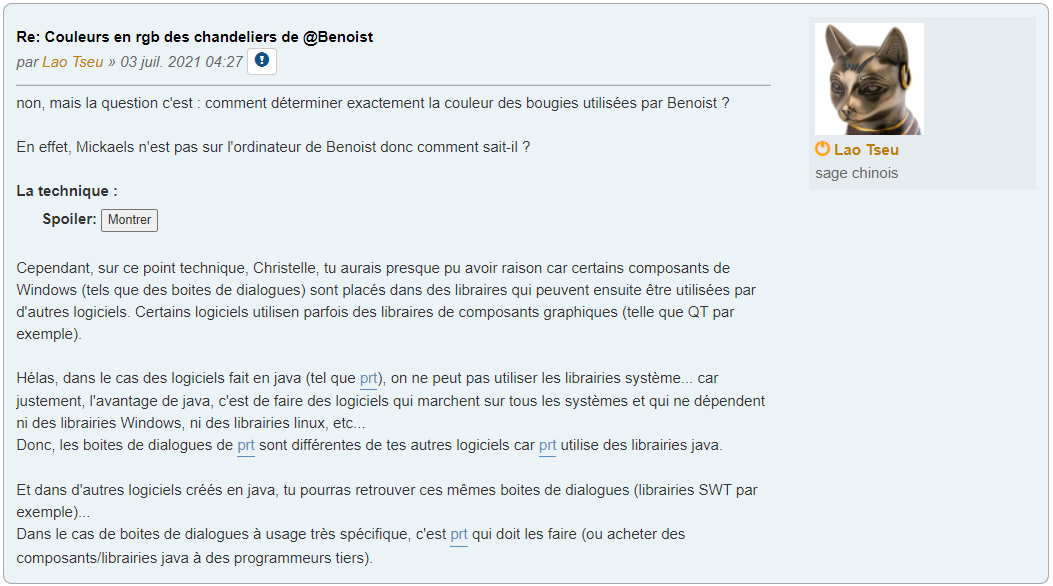
Task: Click the report post exclamation icon
Action: click(x=262, y=61)
